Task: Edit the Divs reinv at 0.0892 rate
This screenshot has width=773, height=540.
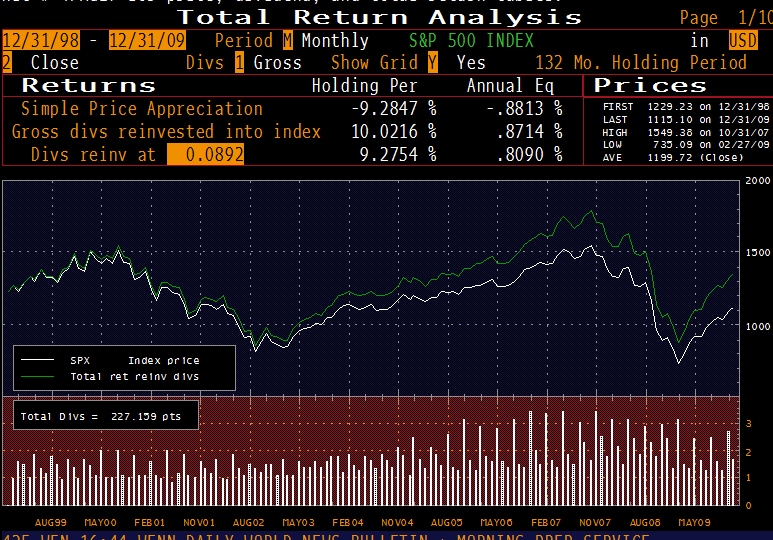Action: (205, 154)
